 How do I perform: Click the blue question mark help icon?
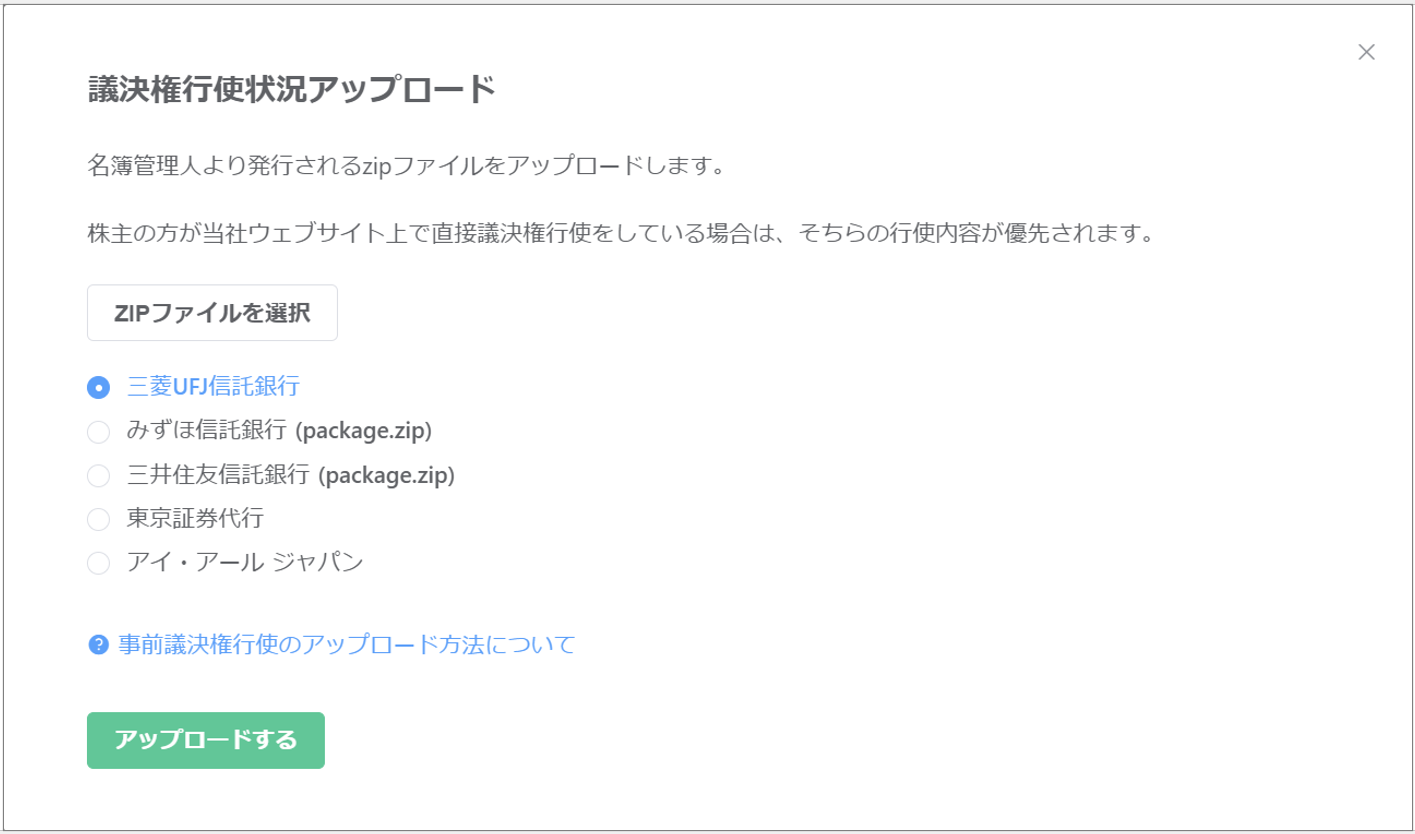98,644
